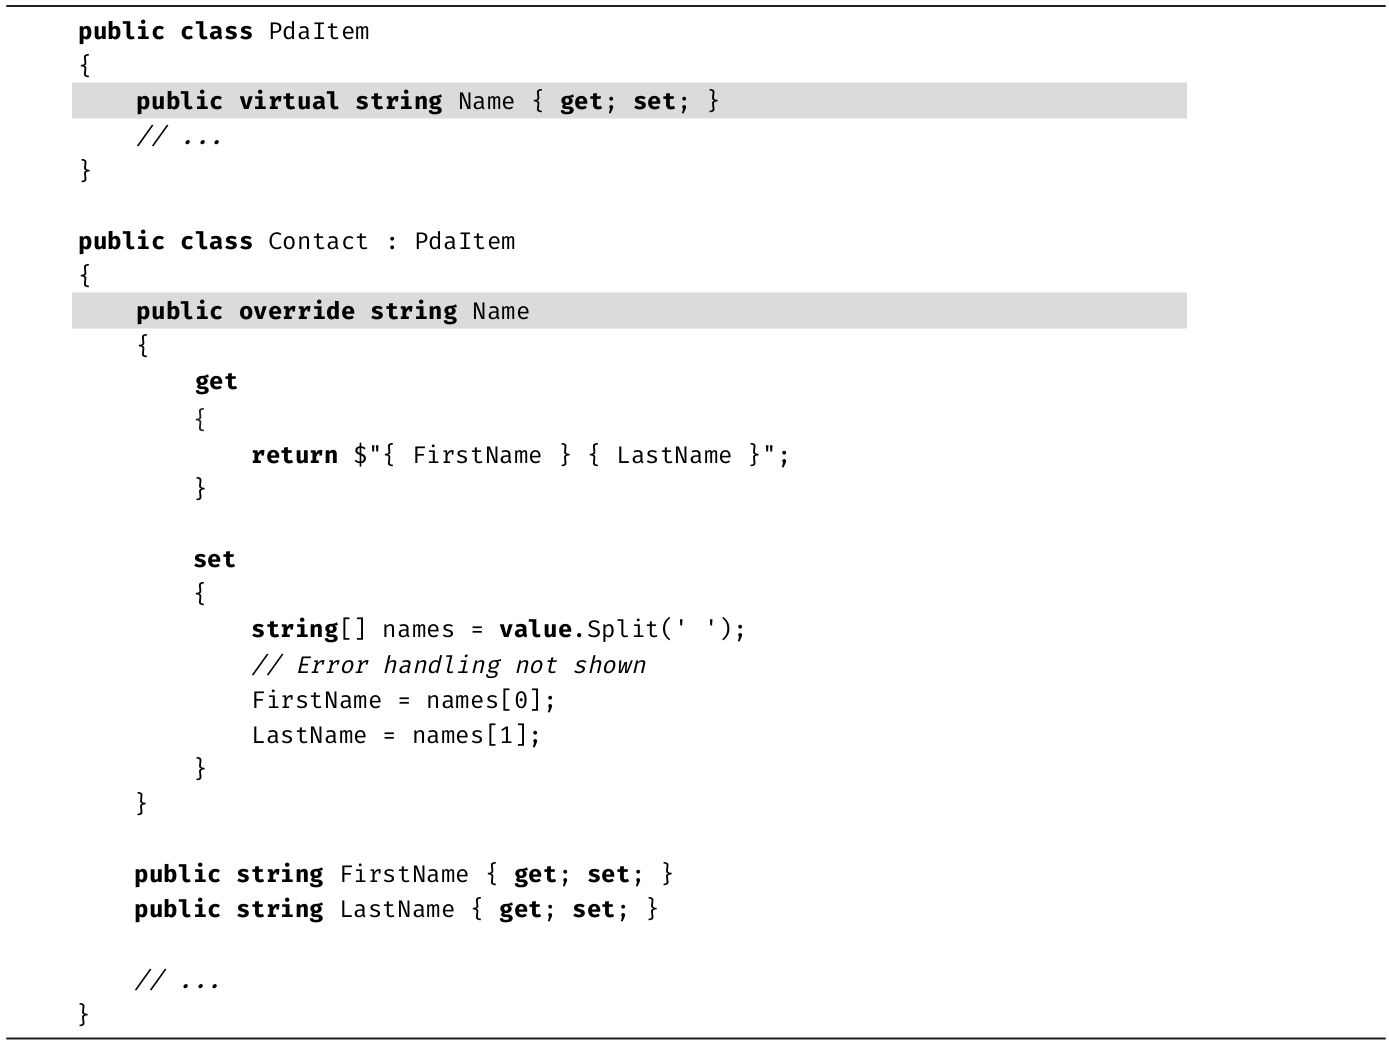Click the PdaItem base class after the colon

465,241
